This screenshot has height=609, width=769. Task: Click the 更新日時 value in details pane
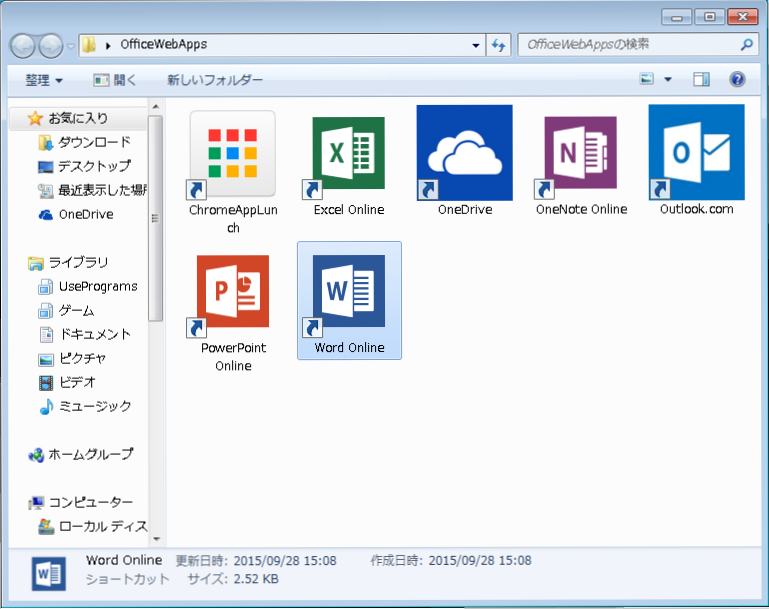coord(285,560)
